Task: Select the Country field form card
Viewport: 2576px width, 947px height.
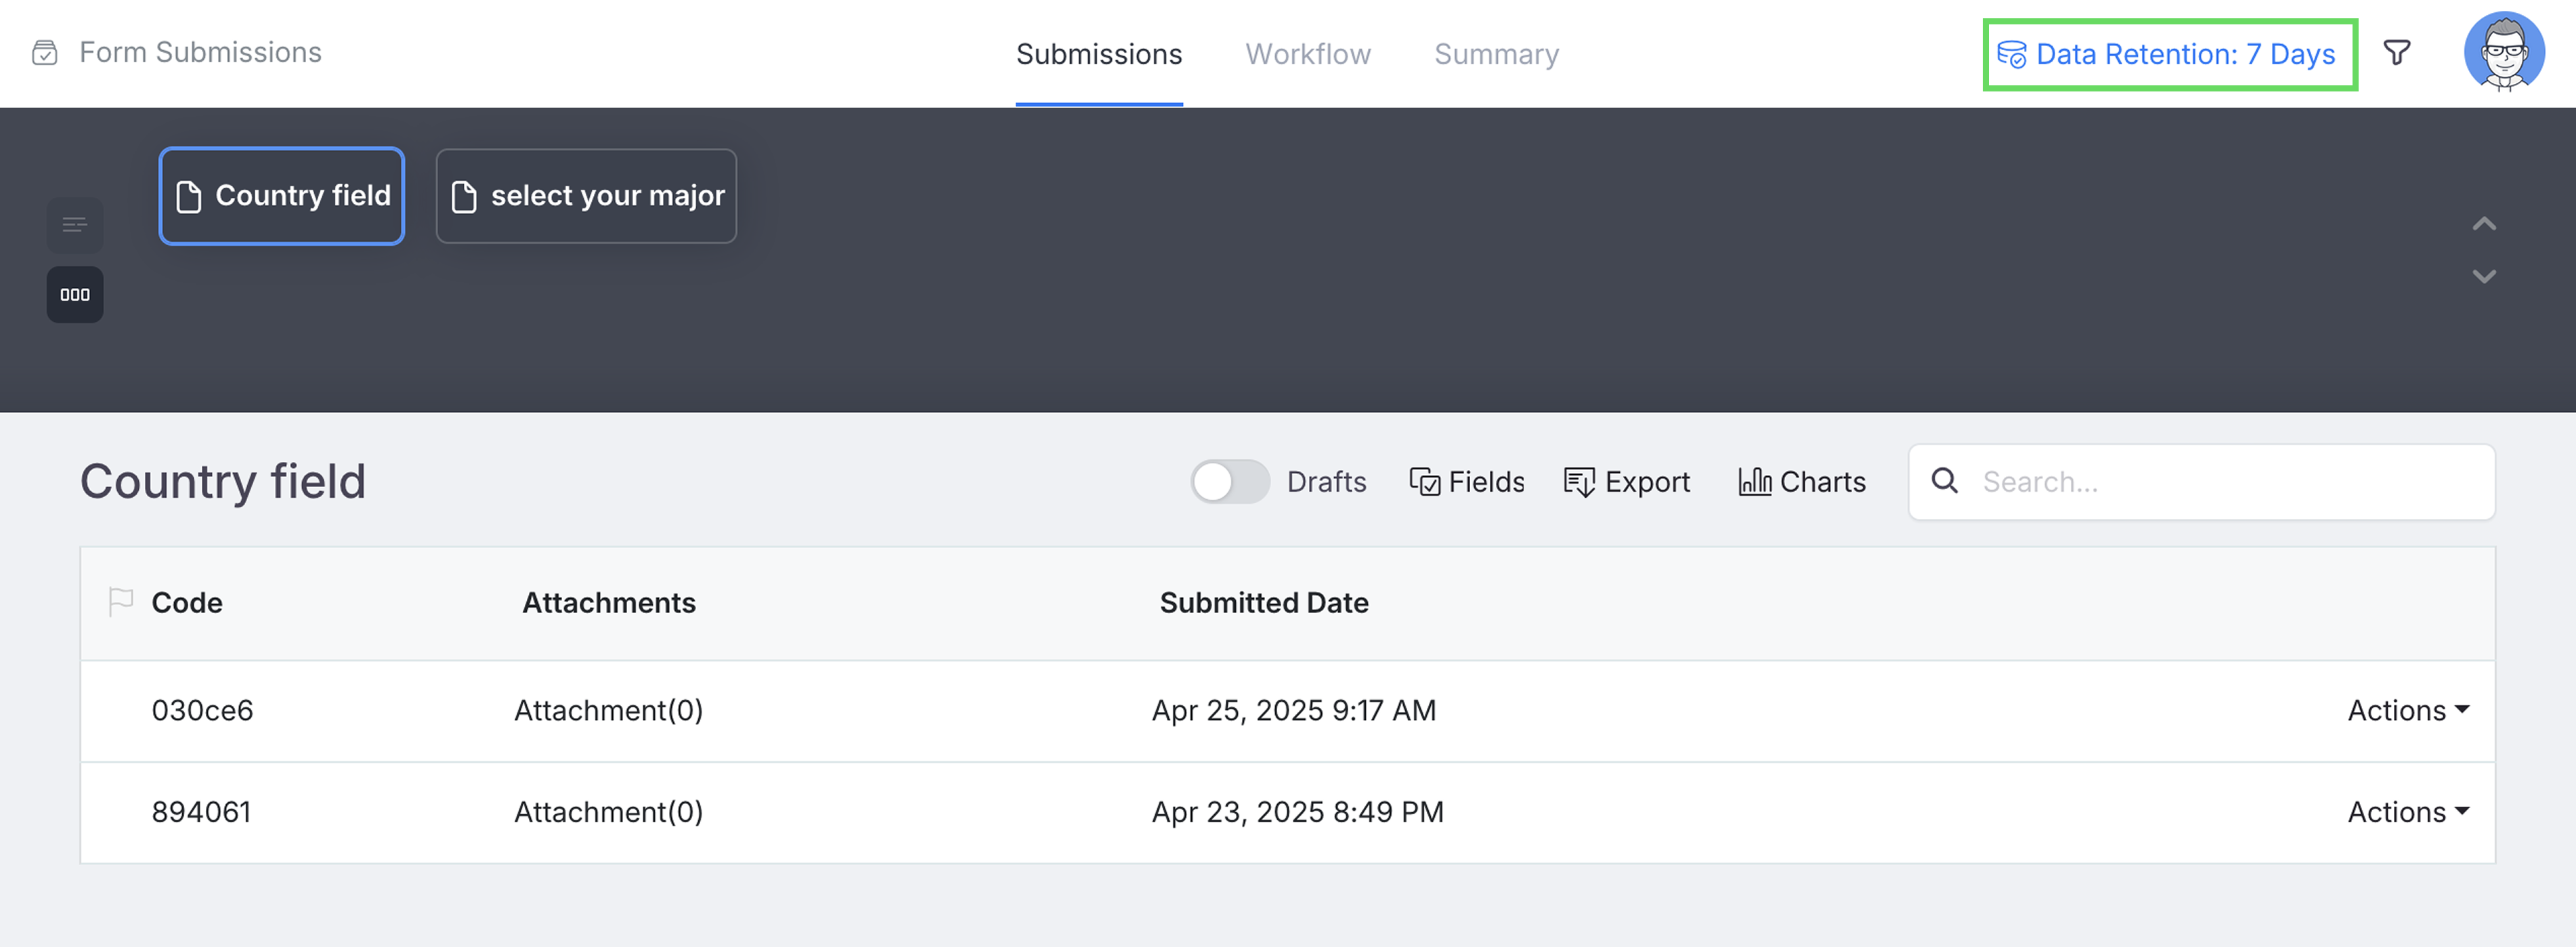Action: pos(281,196)
